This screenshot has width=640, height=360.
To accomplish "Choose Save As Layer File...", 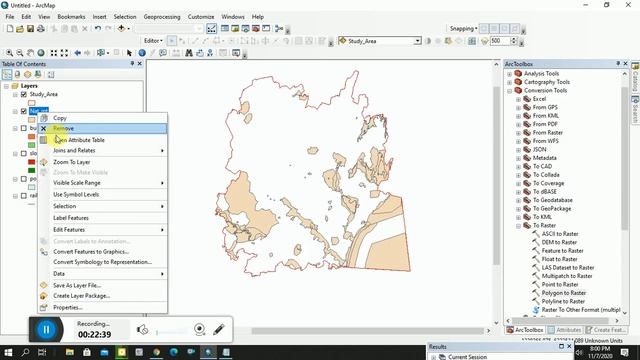I will (102, 285).
